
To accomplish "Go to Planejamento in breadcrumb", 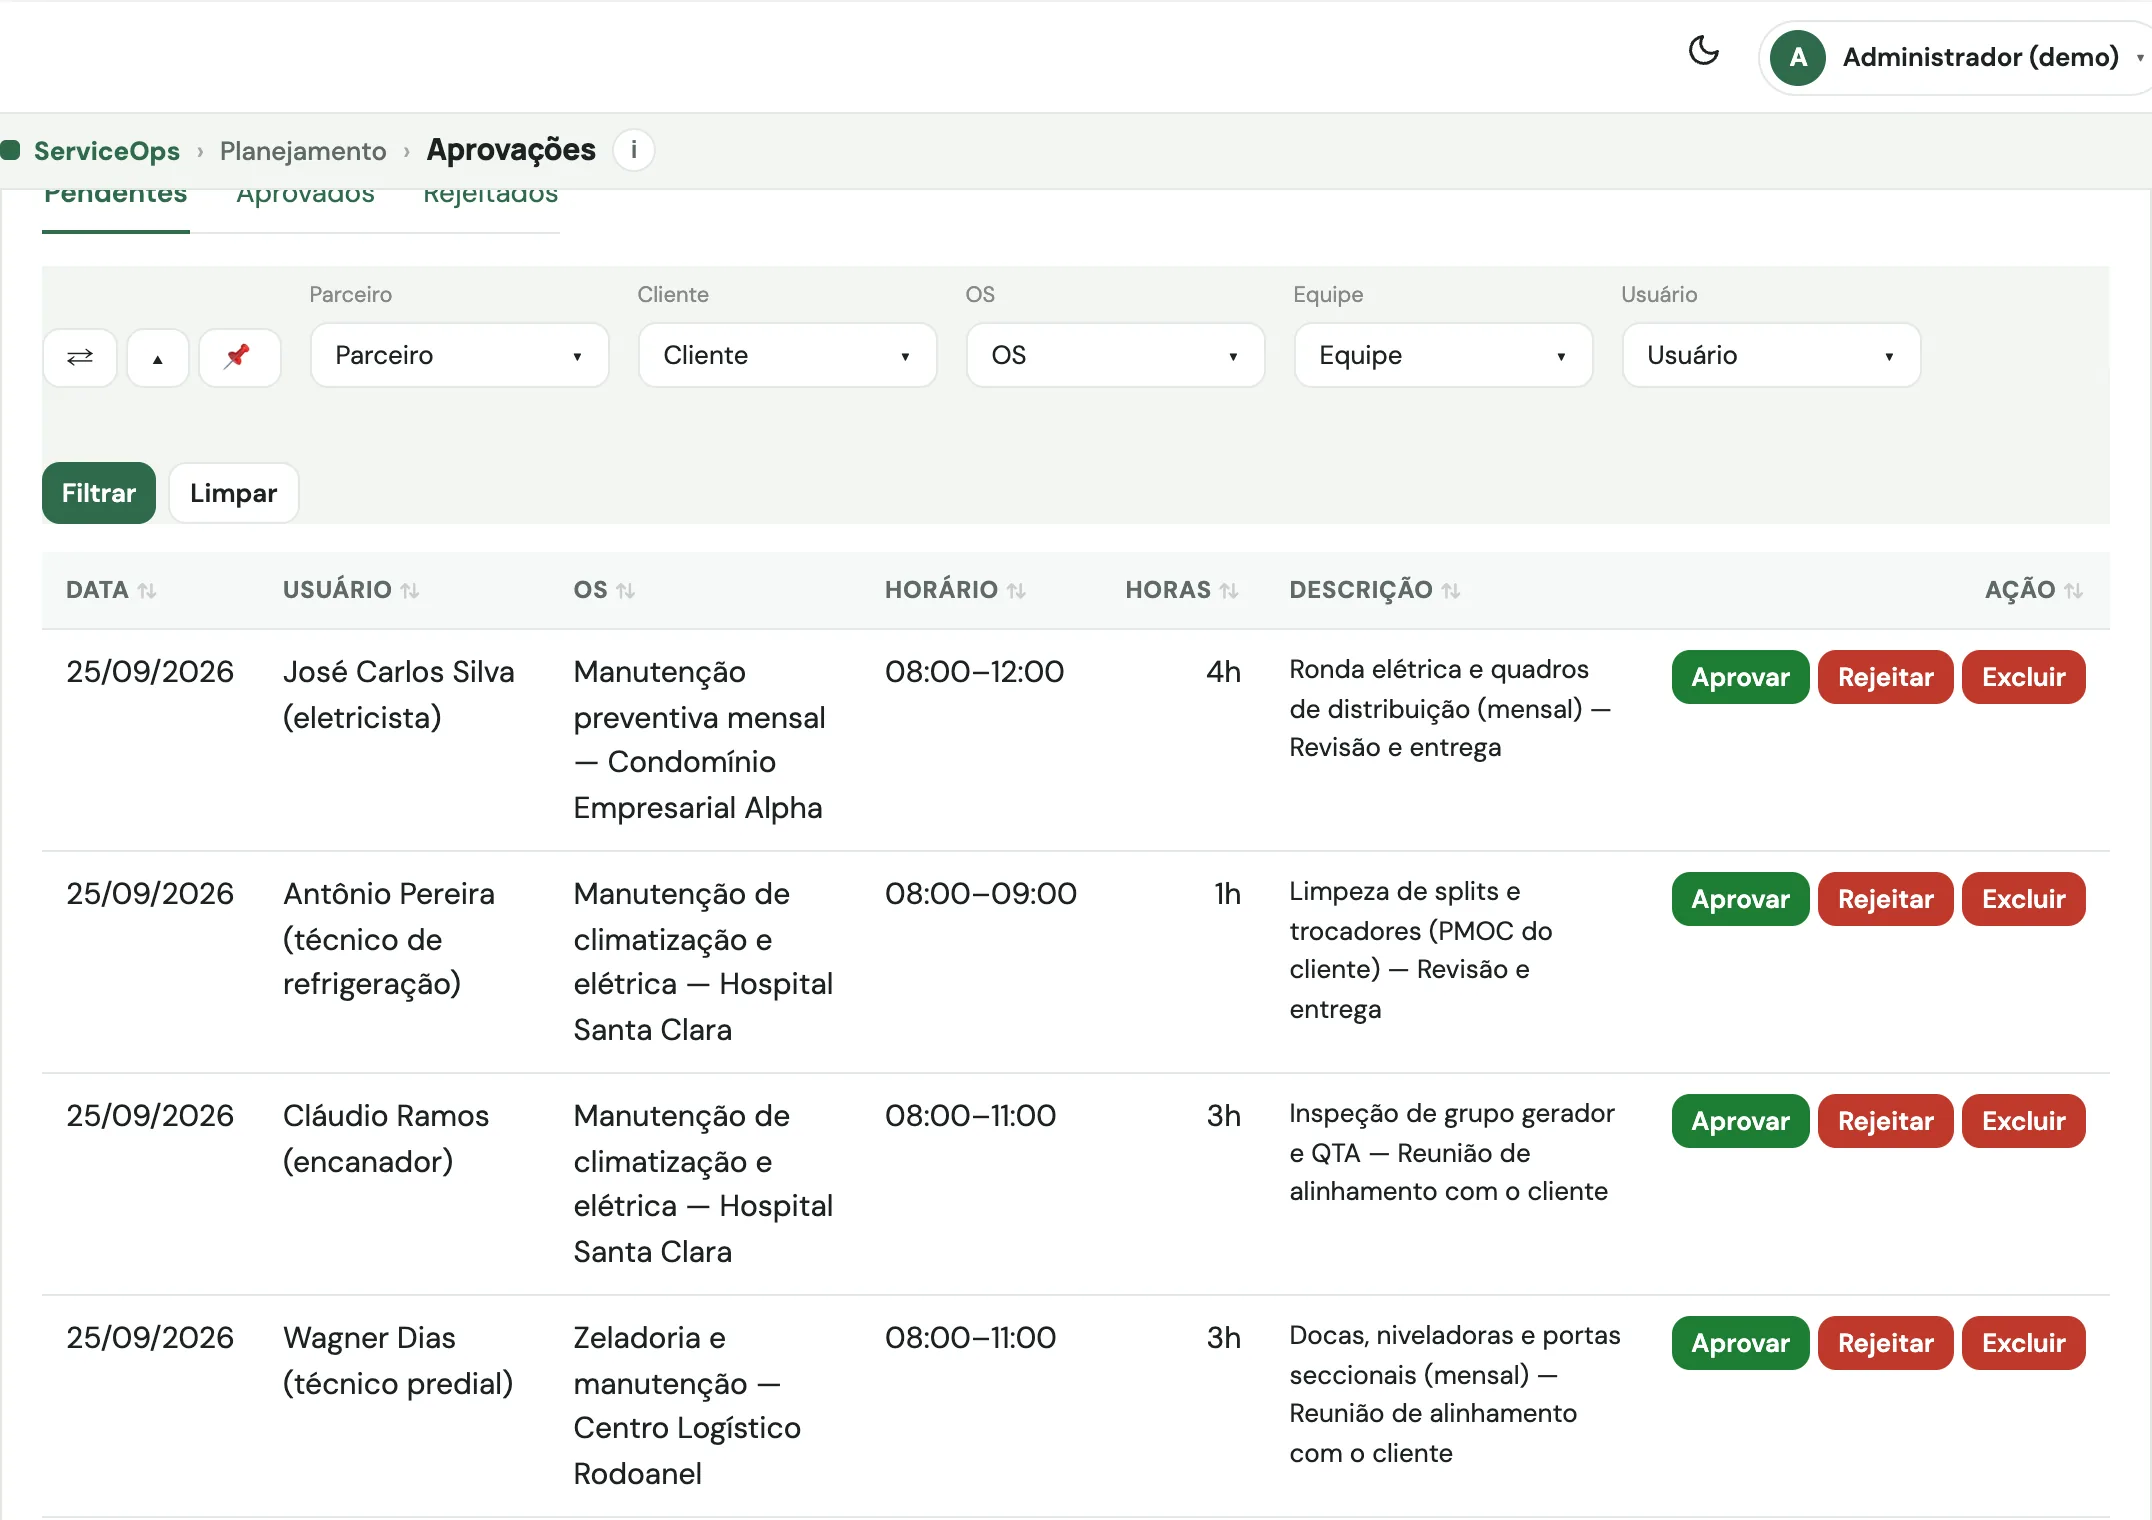I will (x=303, y=151).
